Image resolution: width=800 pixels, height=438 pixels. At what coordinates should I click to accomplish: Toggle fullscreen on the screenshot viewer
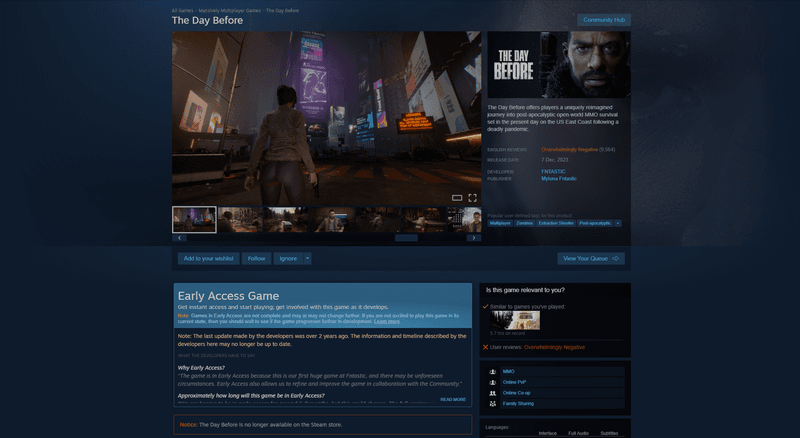(x=472, y=198)
